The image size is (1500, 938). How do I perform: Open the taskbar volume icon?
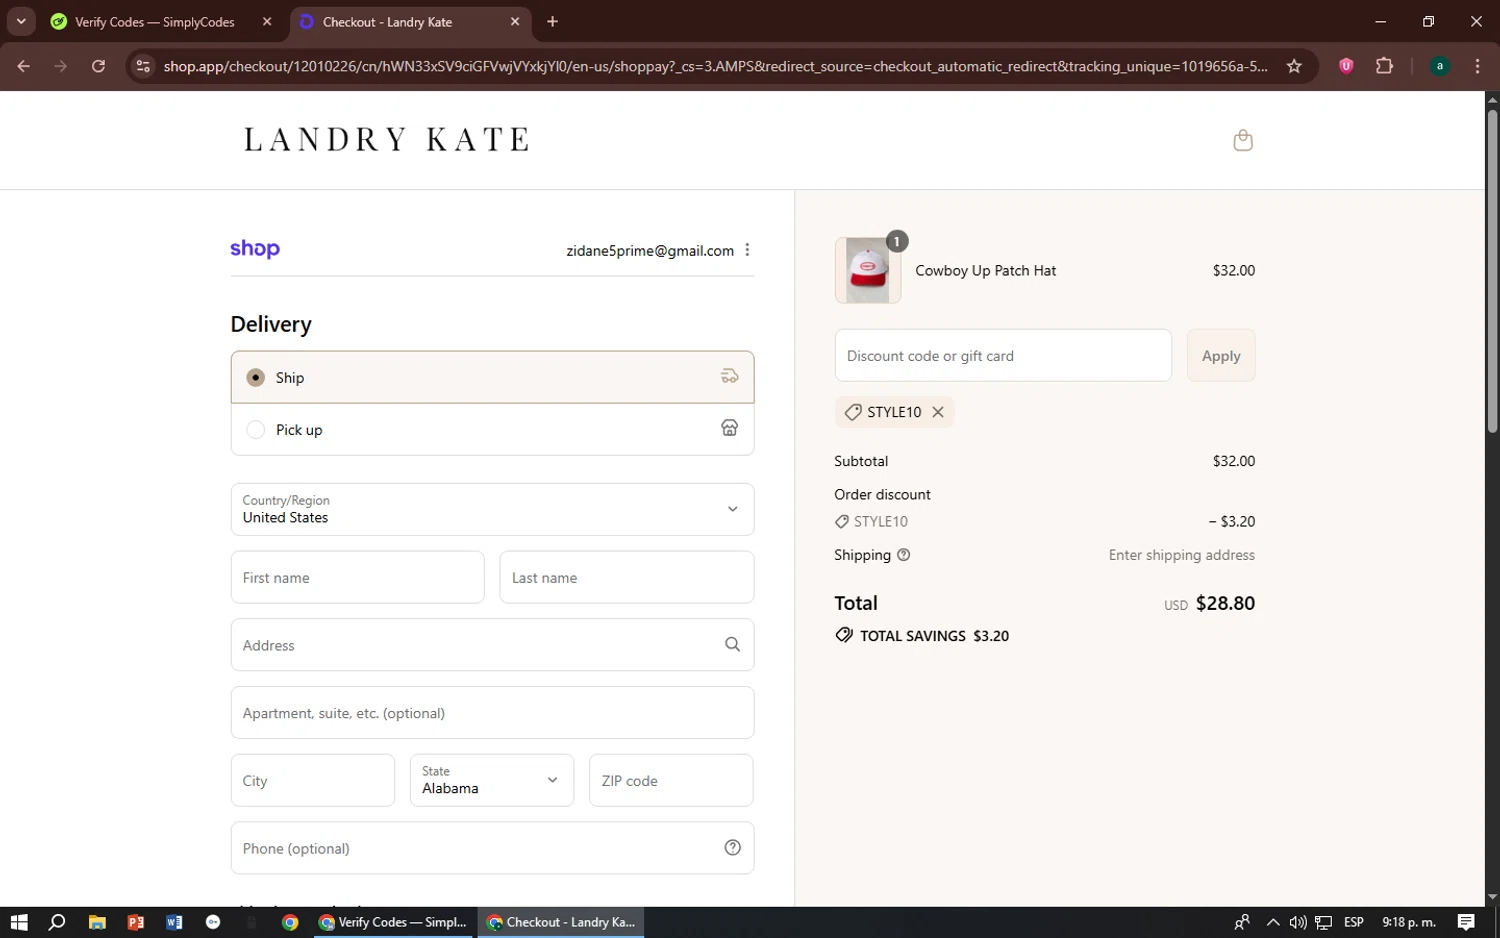(x=1297, y=922)
